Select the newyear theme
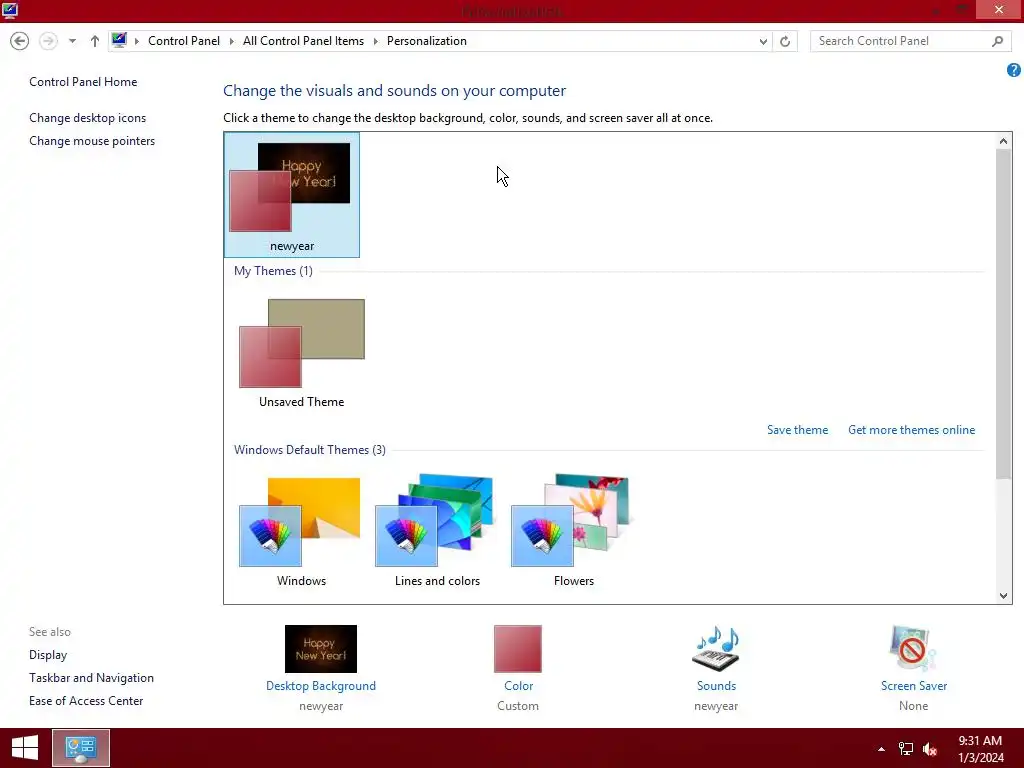The height and width of the screenshot is (768, 1024). [x=291, y=195]
